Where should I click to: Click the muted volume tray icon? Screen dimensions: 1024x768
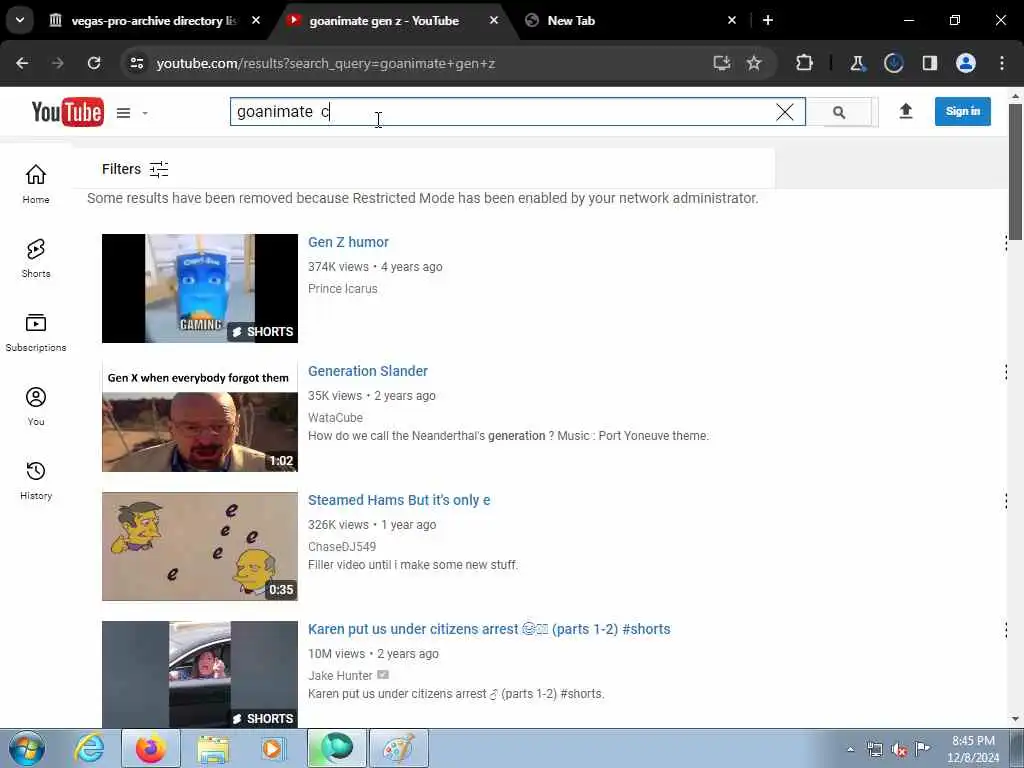point(899,749)
